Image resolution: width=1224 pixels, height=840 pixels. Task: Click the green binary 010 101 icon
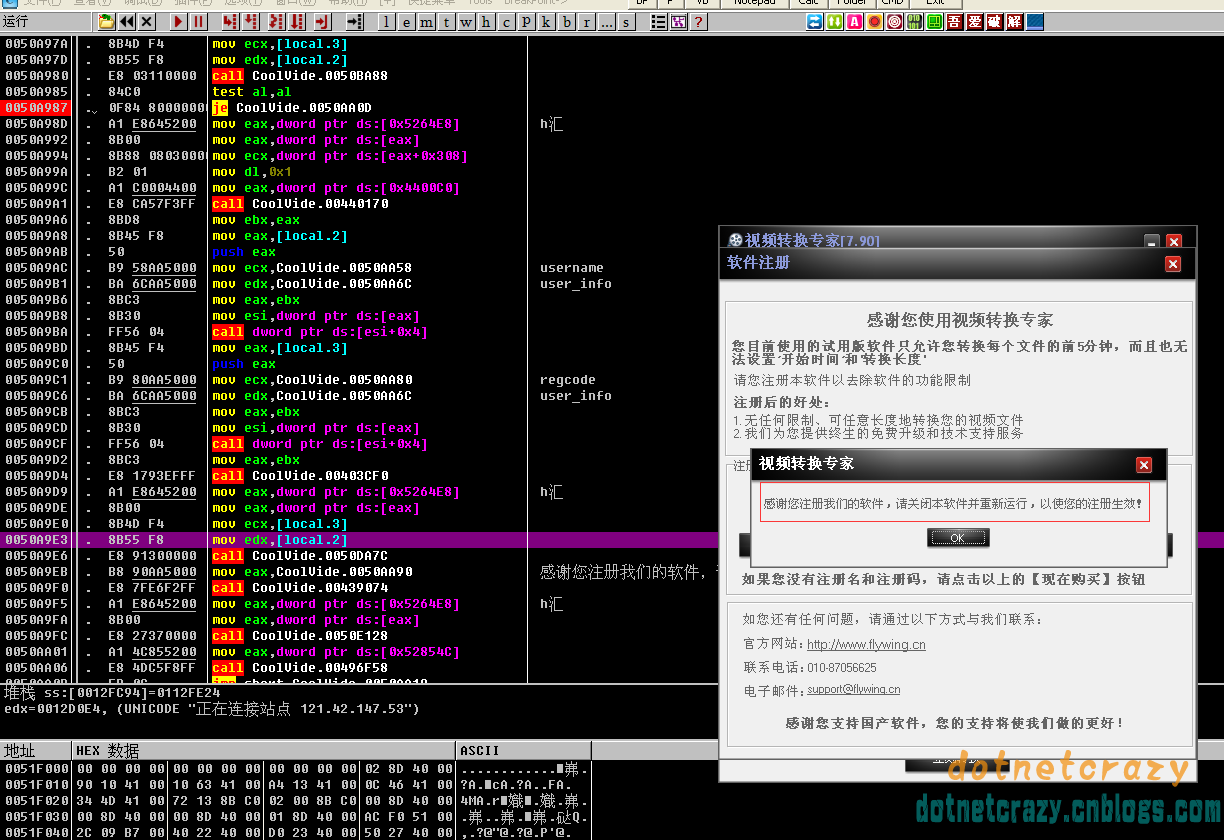coord(914,21)
